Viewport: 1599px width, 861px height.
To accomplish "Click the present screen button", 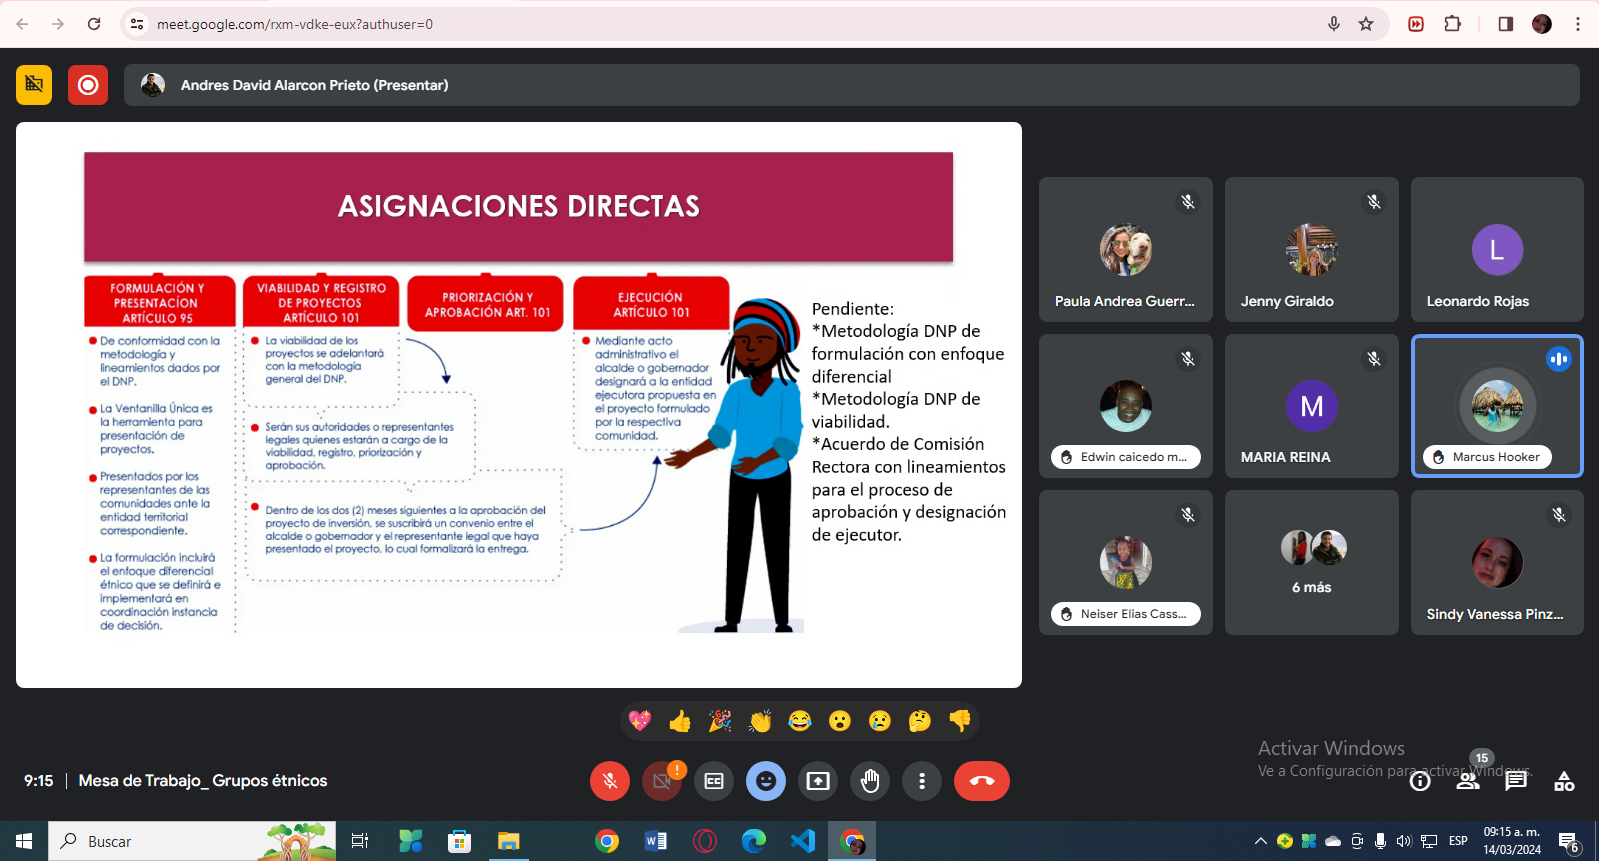I will point(818,781).
